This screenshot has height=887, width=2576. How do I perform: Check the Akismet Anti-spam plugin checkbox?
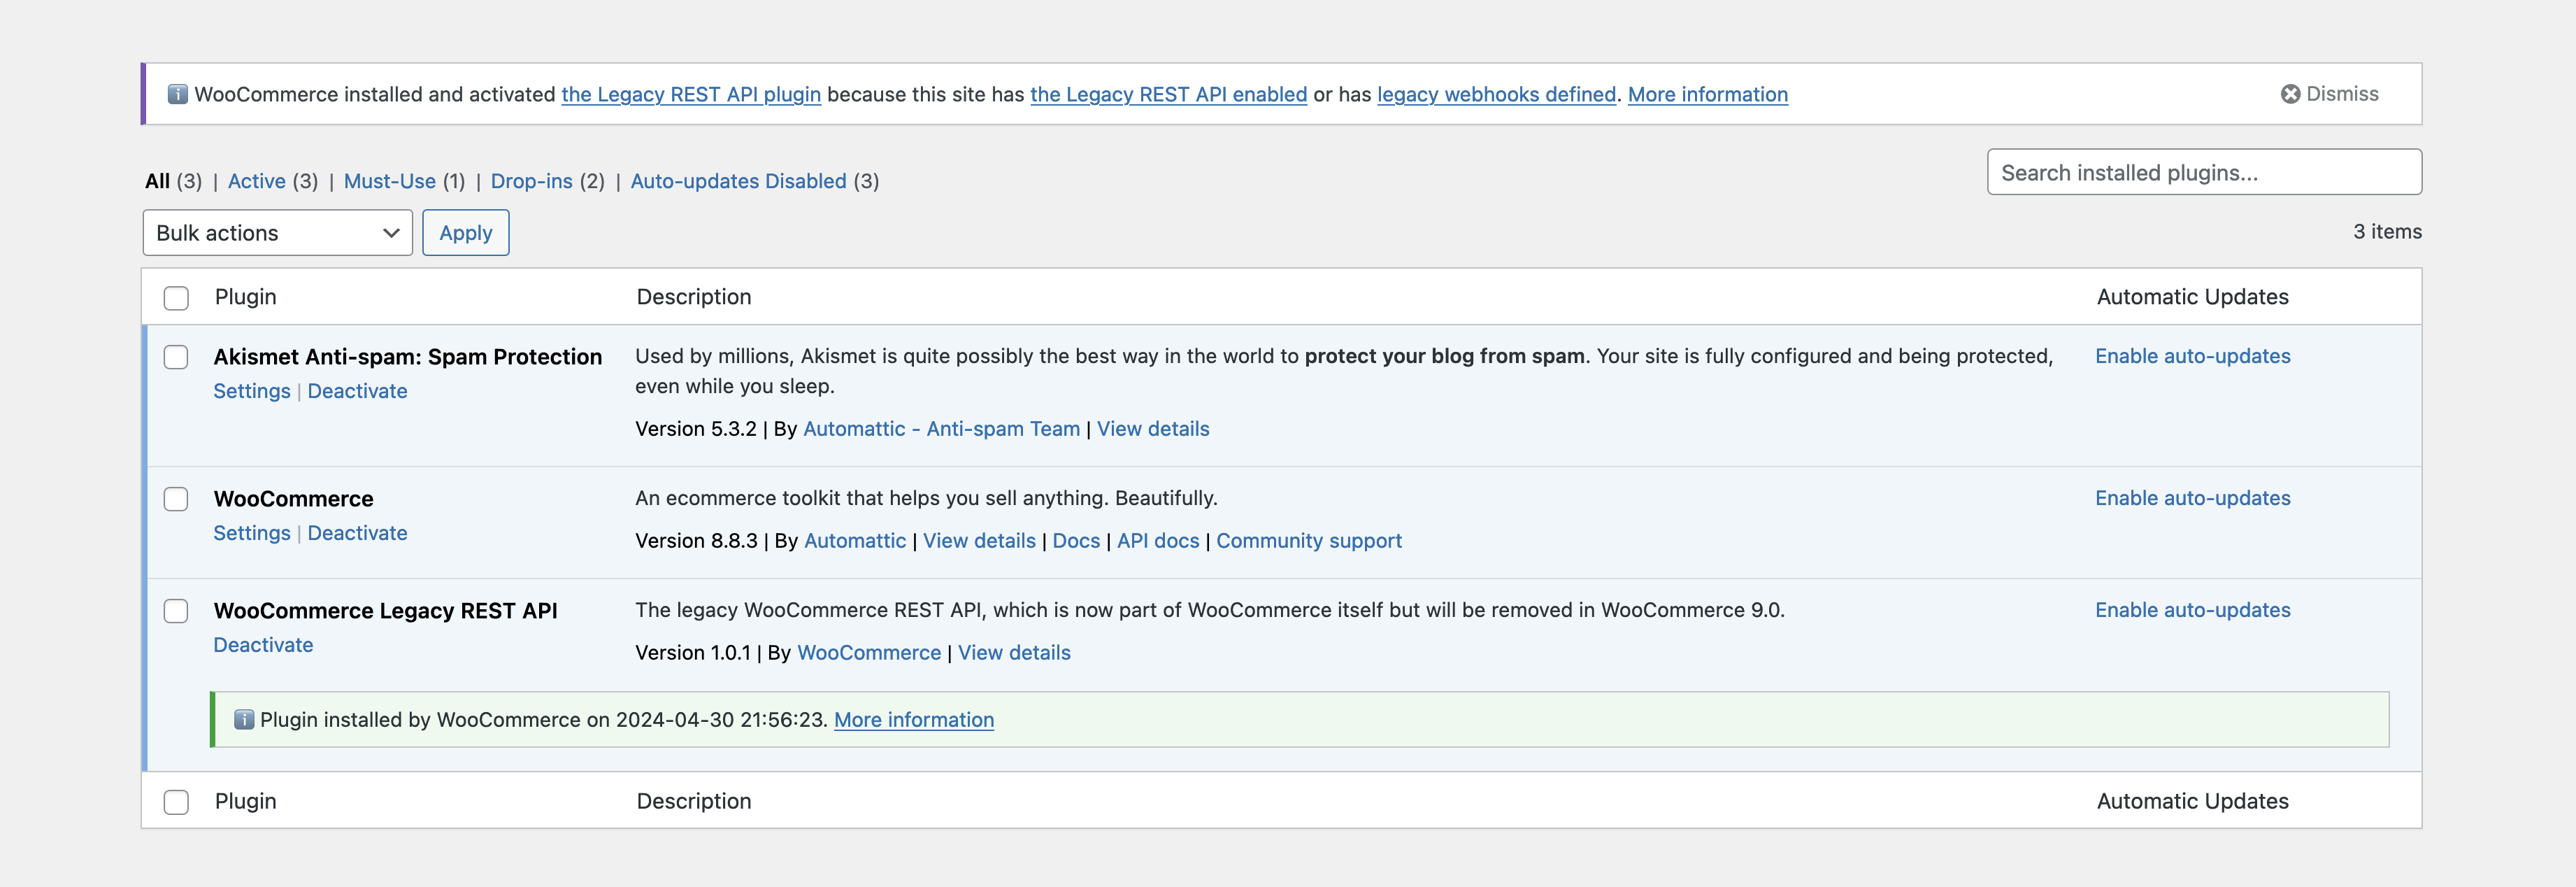point(176,356)
